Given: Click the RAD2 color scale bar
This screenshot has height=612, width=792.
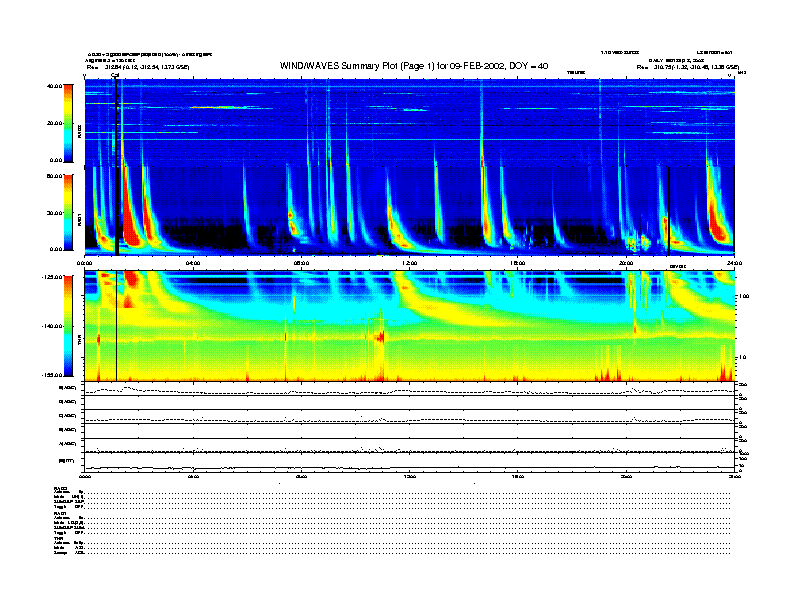Looking at the screenshot, I should (x=68, y=123).
